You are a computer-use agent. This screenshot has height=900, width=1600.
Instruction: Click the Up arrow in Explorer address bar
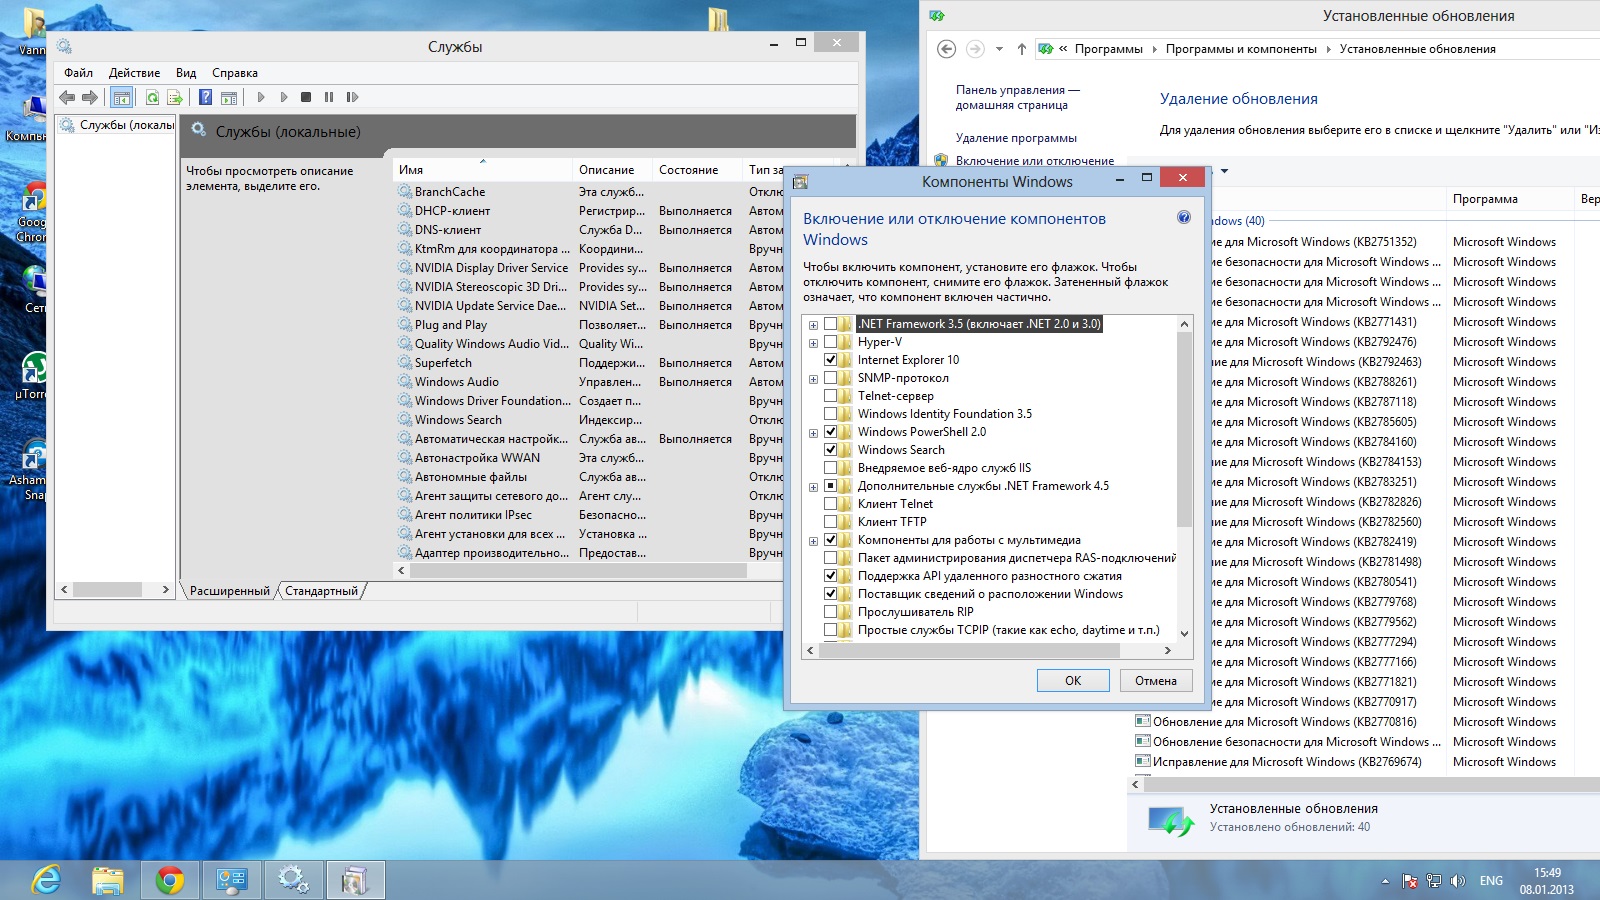coord(1021,49)
